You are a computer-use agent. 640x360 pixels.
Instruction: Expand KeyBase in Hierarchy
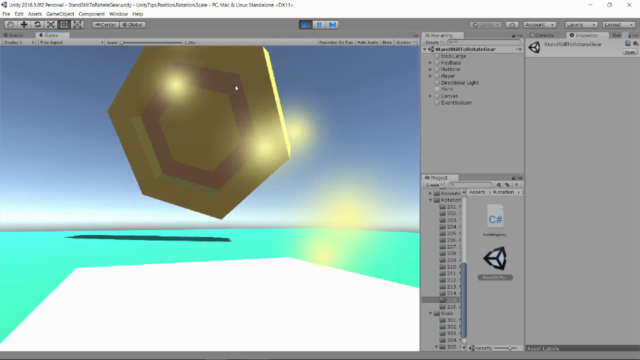(430, 63)
